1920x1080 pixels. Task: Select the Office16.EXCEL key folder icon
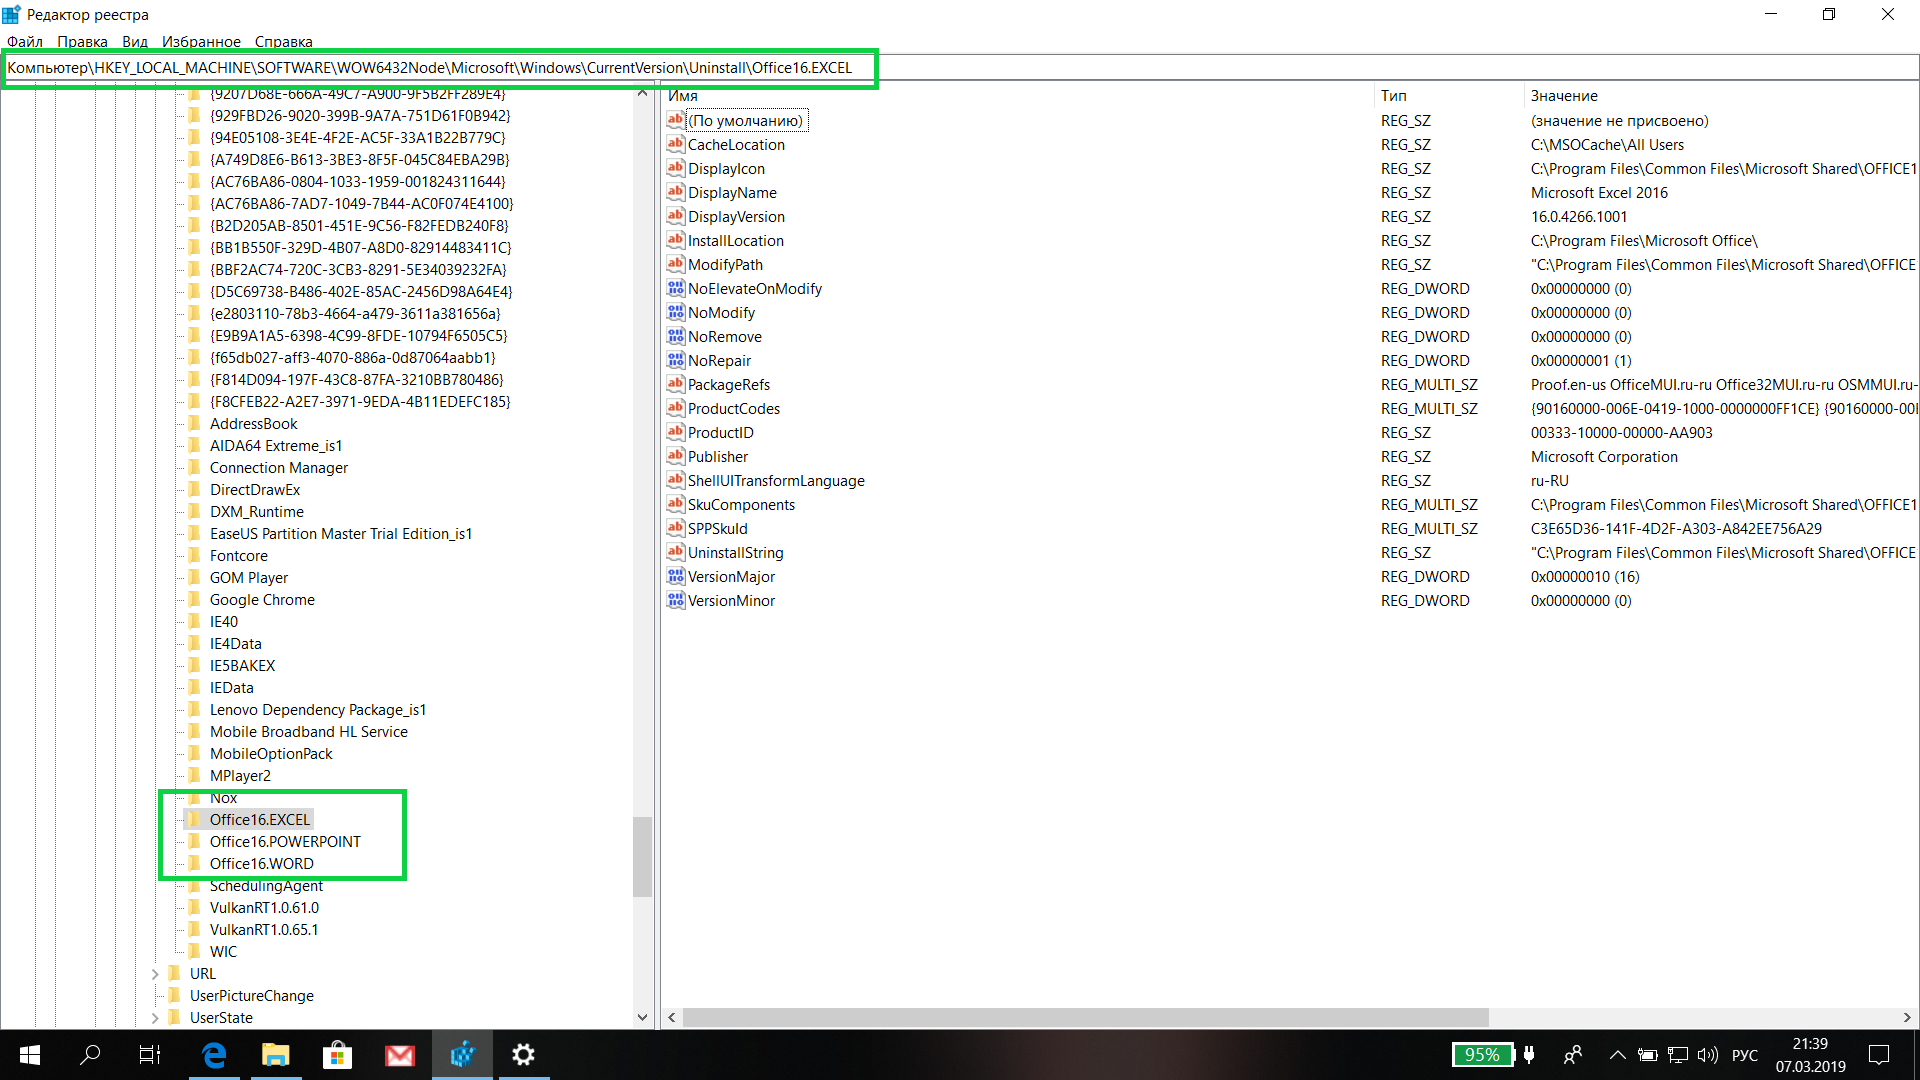195,819
